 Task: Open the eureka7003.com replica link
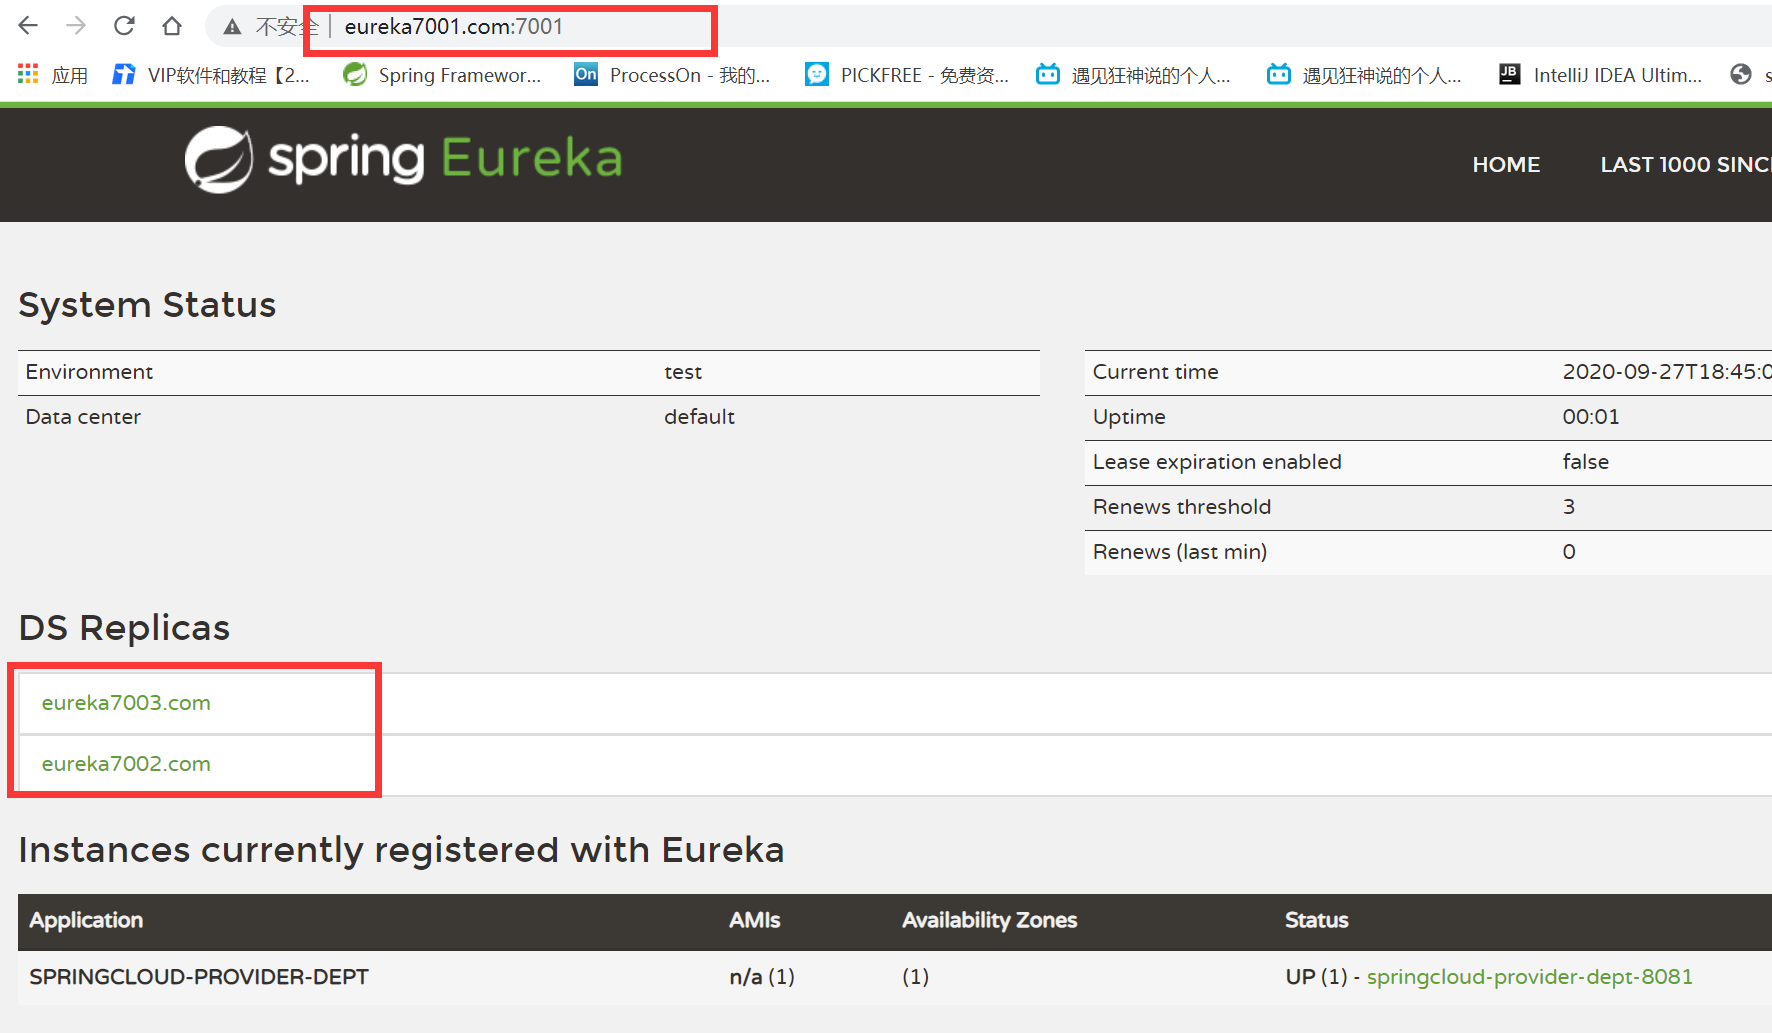pos(126,703)
